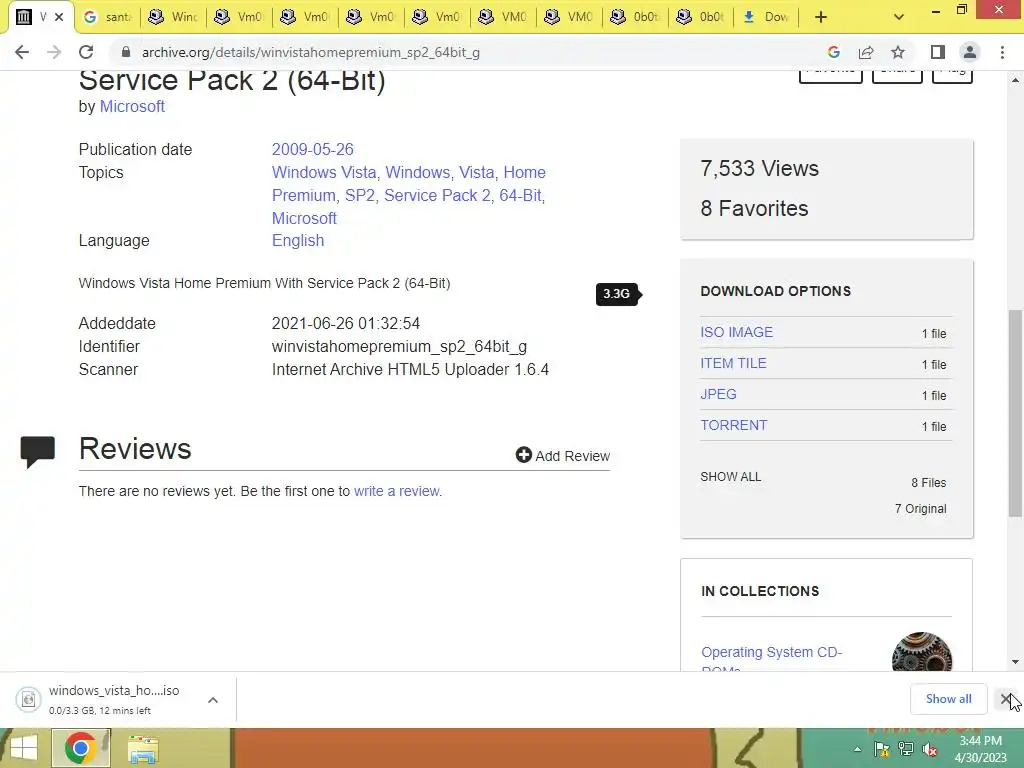
Task: Click the address bar URL
Action: pos(311,52)
